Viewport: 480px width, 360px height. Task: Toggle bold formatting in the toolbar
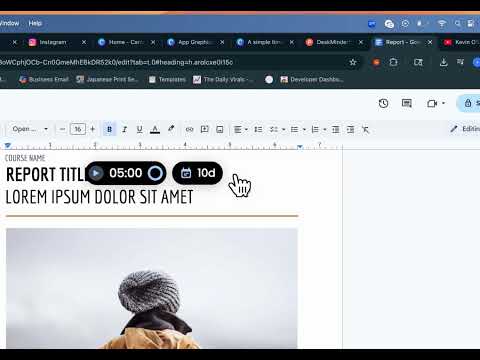(x=109, y=129)
